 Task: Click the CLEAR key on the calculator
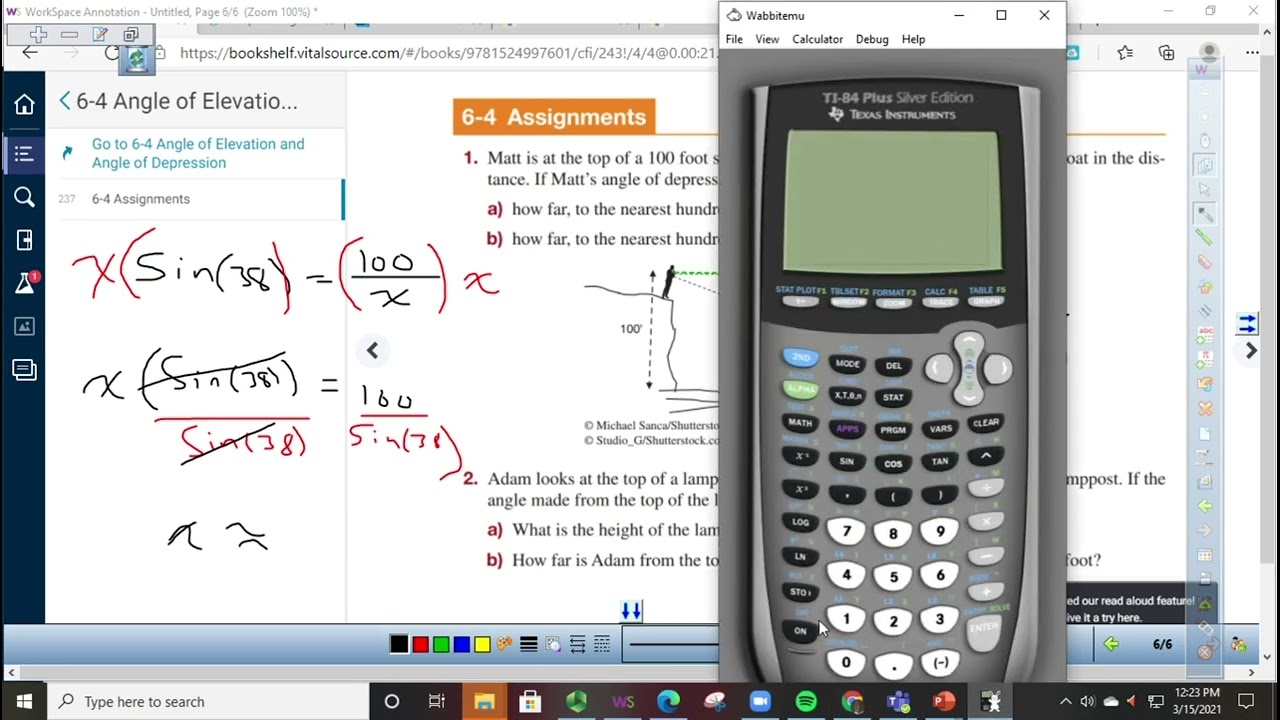point(986,422)
